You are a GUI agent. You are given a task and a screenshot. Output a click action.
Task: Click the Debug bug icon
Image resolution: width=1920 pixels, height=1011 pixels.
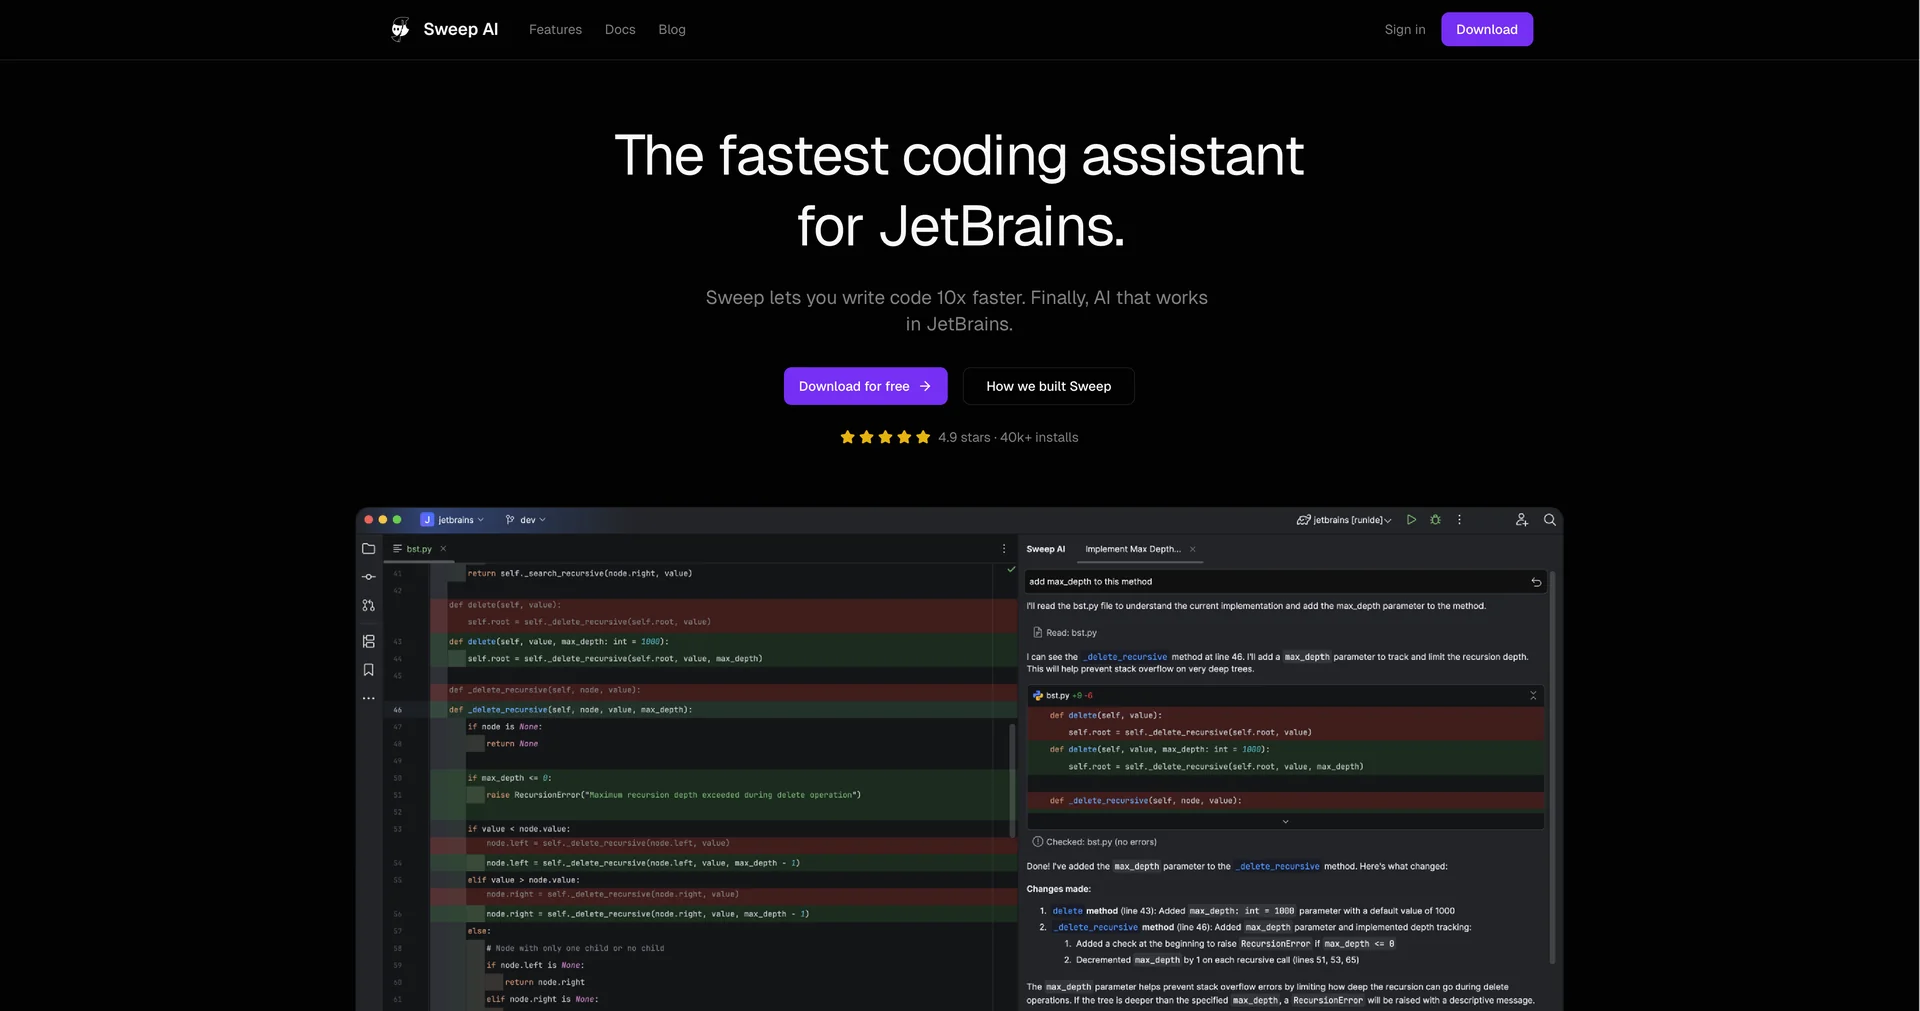(1435, 520)
